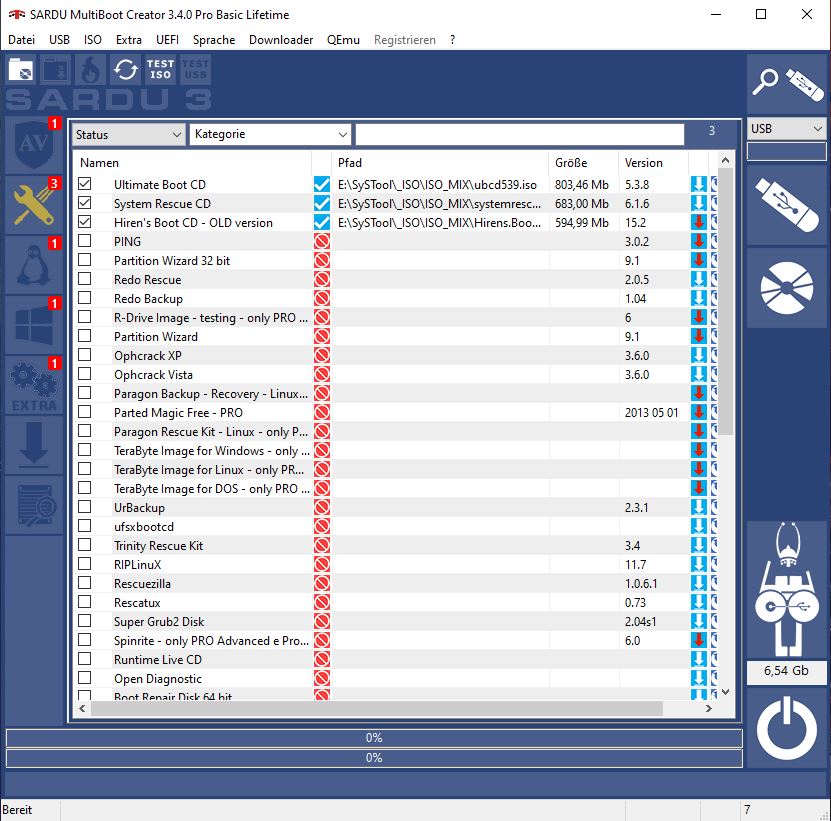Sort list by Namen column header
This screenshot has width=831, height=821.
(x=192, y=163)
